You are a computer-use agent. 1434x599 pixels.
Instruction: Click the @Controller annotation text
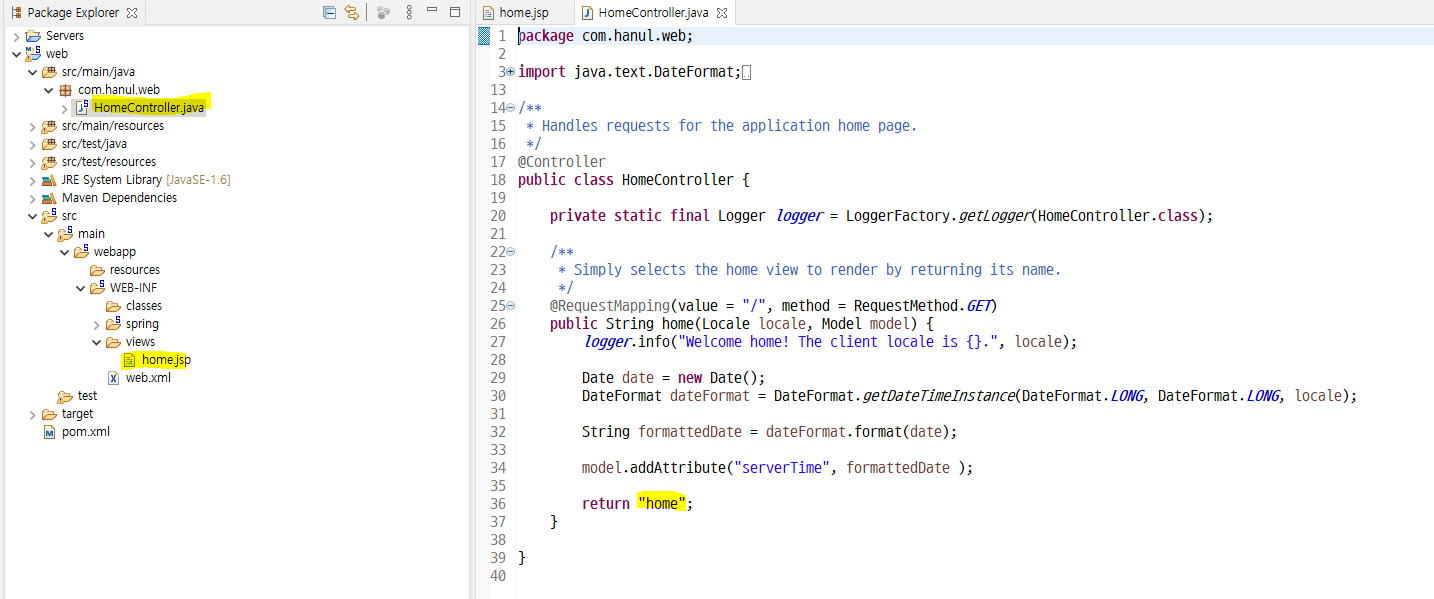click(562, 162)
